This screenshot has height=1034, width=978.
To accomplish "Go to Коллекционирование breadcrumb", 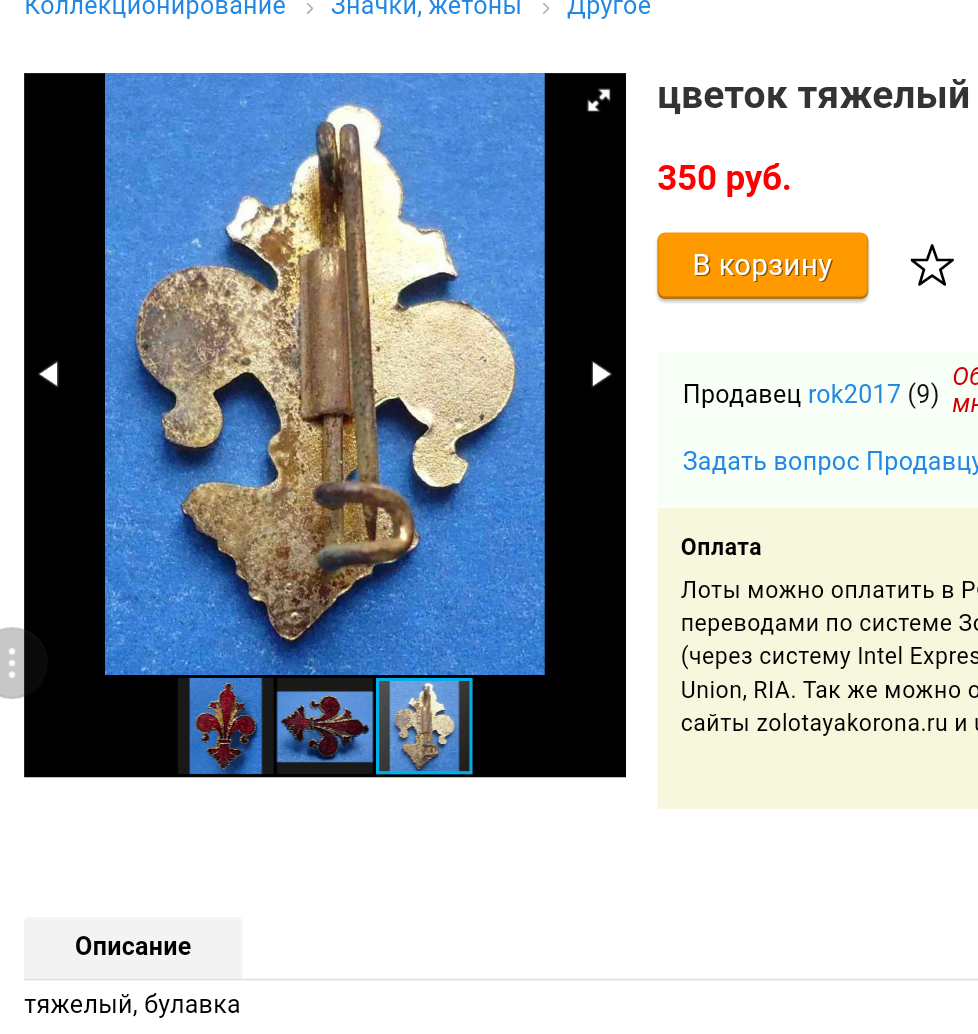I will [155, 8].
